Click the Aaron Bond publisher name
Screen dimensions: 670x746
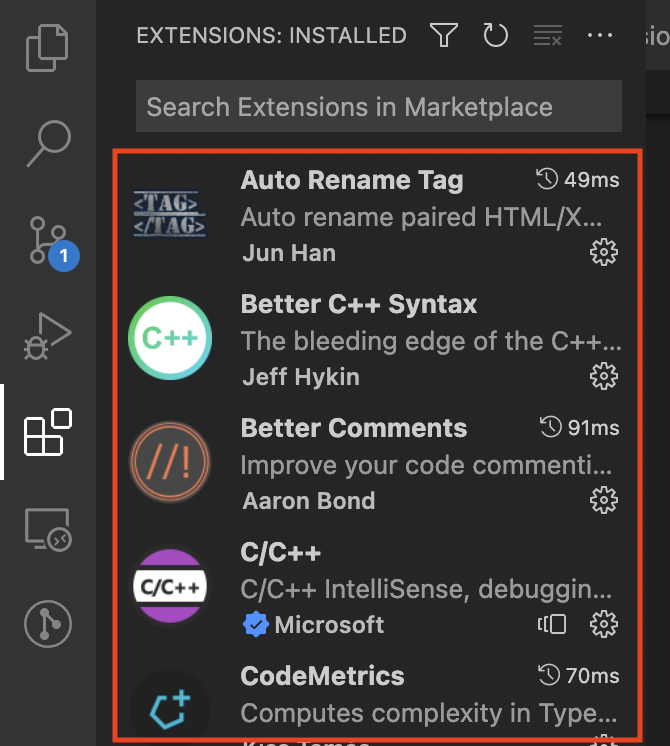pos(309,501)
